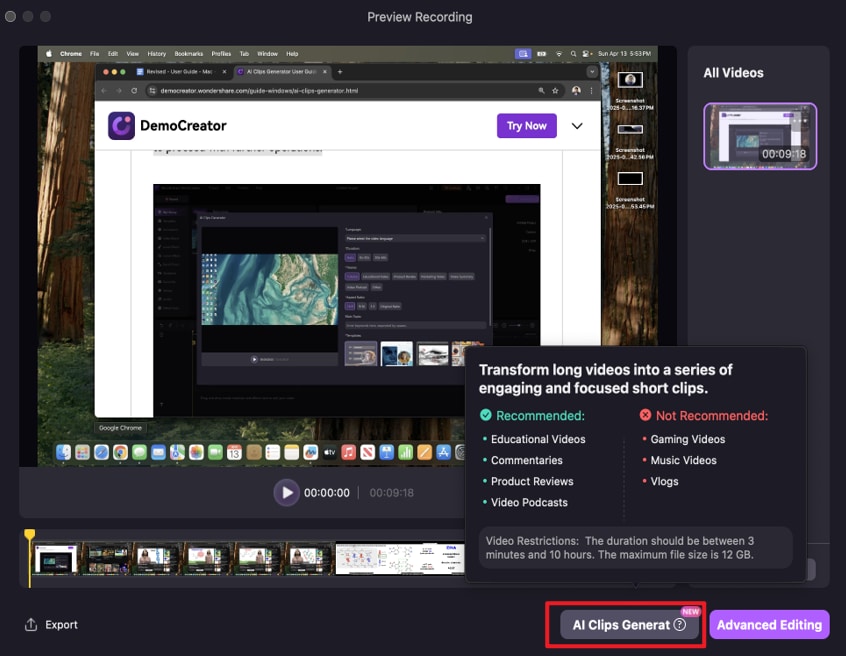Viewport: 846px width, 656px height.
Task: Click the Launchpad icon in the recorded Dock
Action: [x=82, y=452]
